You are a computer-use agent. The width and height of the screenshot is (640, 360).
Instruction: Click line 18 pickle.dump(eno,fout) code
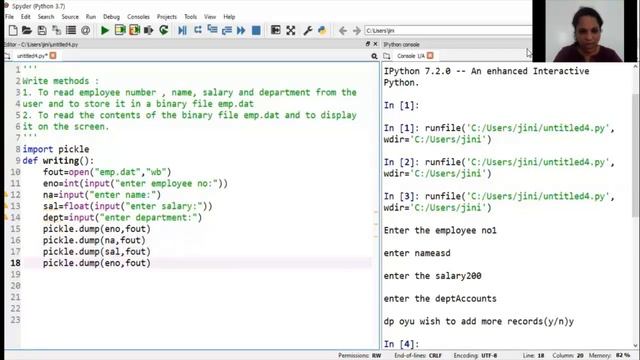tap(97, 263)
